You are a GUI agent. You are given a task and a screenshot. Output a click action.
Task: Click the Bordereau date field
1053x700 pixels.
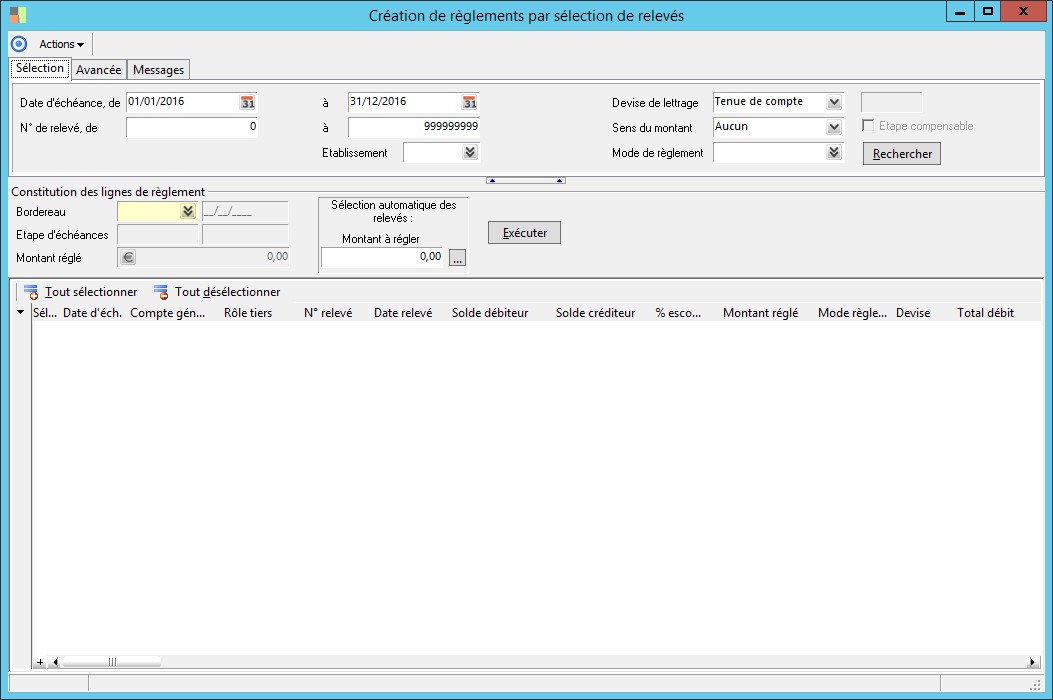click(245, 212)
